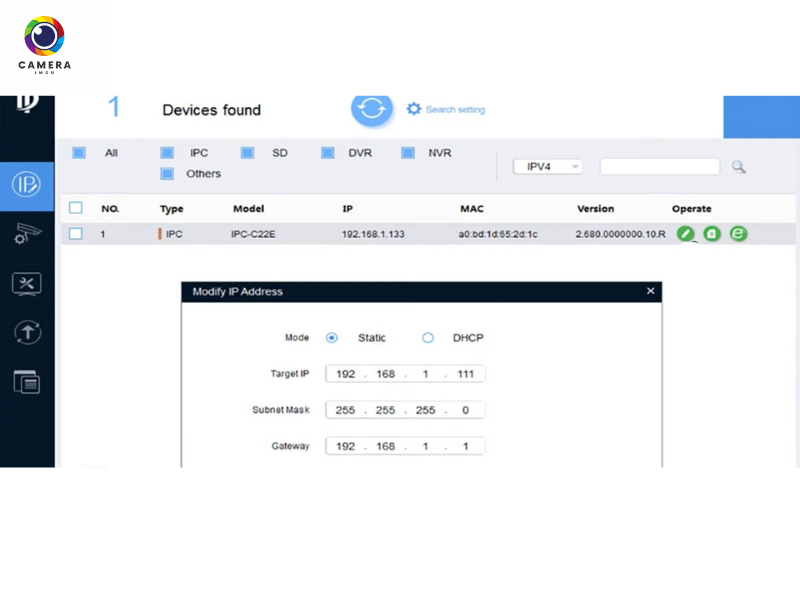Image resolution: width=800 pixels, height=600 pixels.
Task: Click the last octet of Target IP
Action: [465, 374]
